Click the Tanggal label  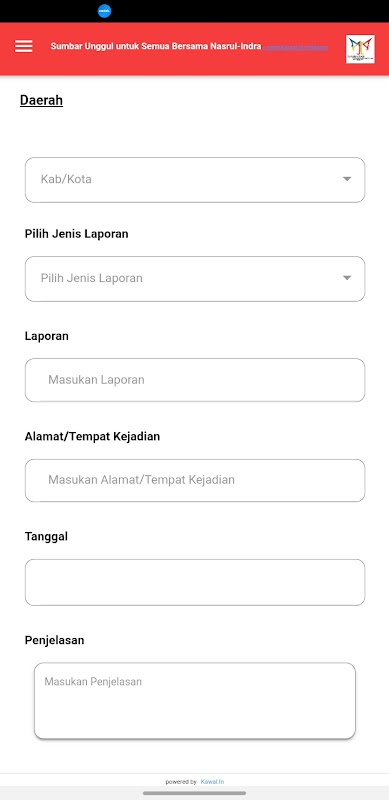coord(46,537)
